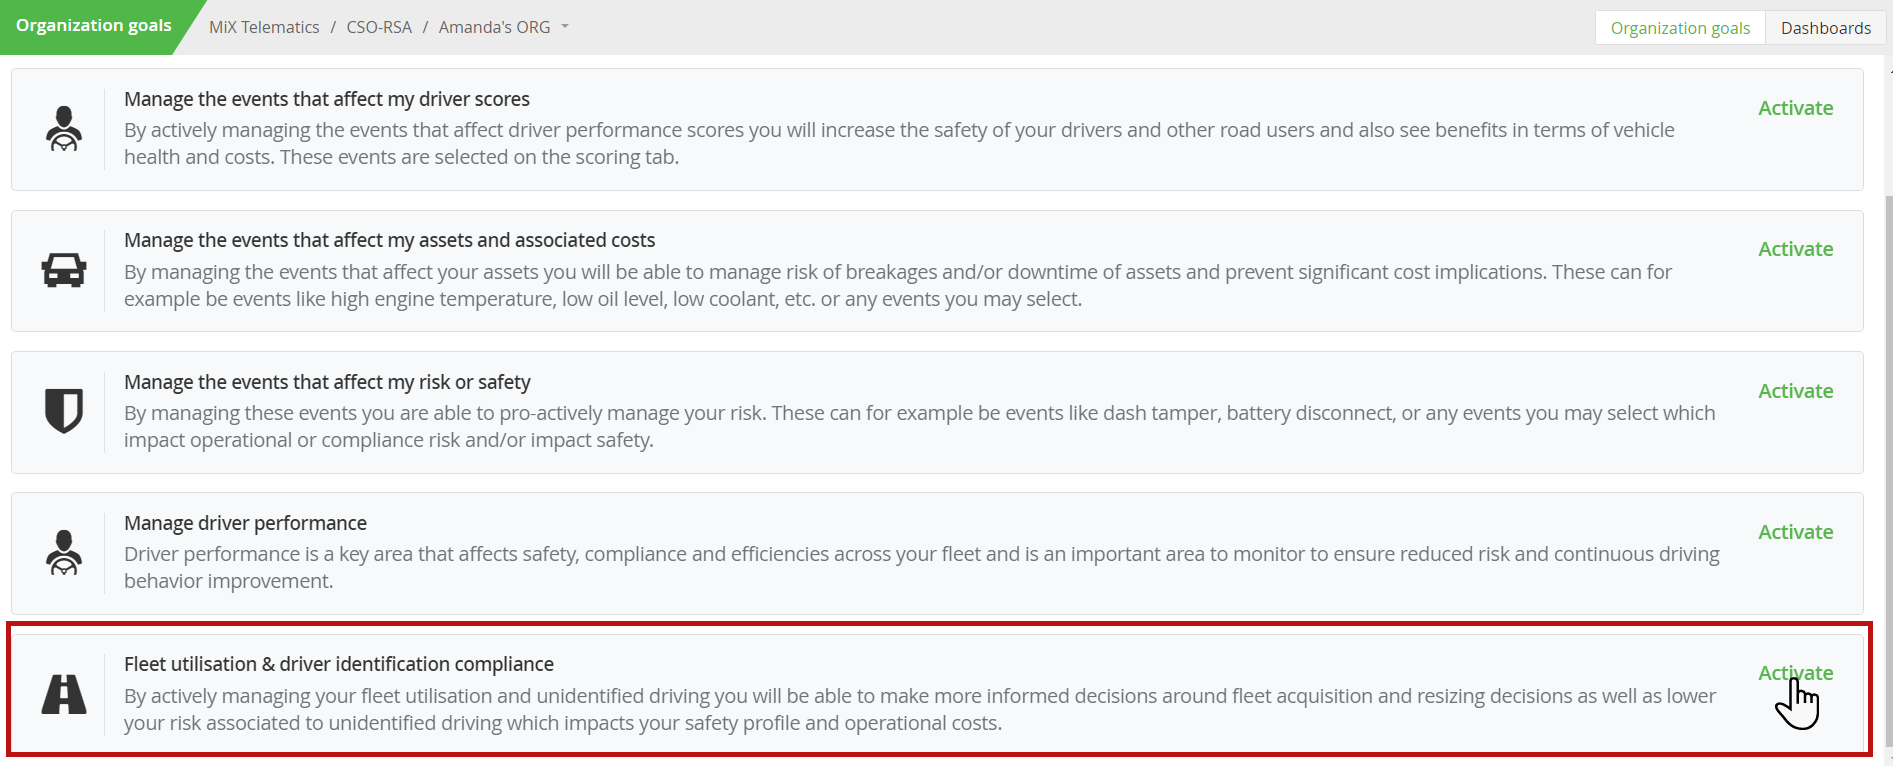The height and width of the screenshot is (766, 1893).
Task: Select the shield icon for risk or safety
Action: [x=64, y=411]
